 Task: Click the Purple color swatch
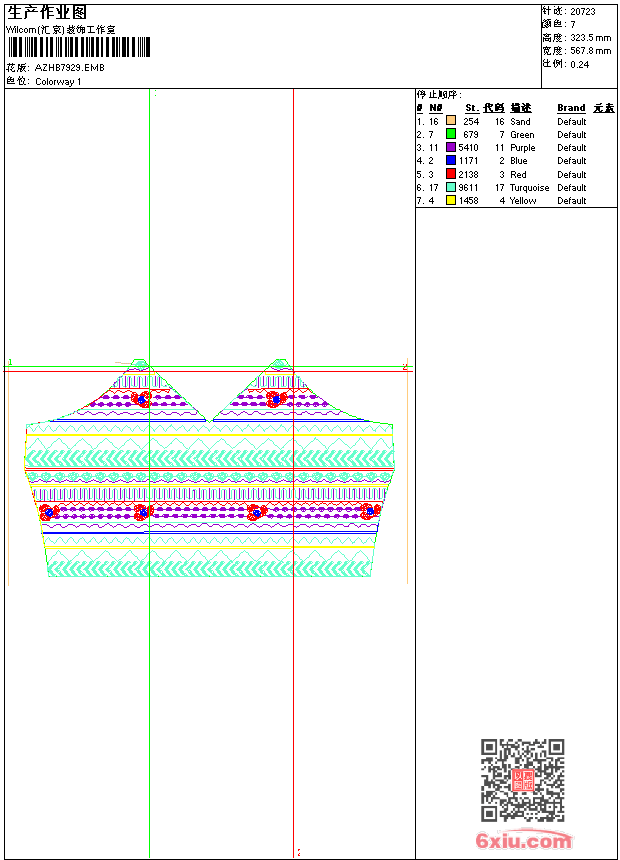450,147
